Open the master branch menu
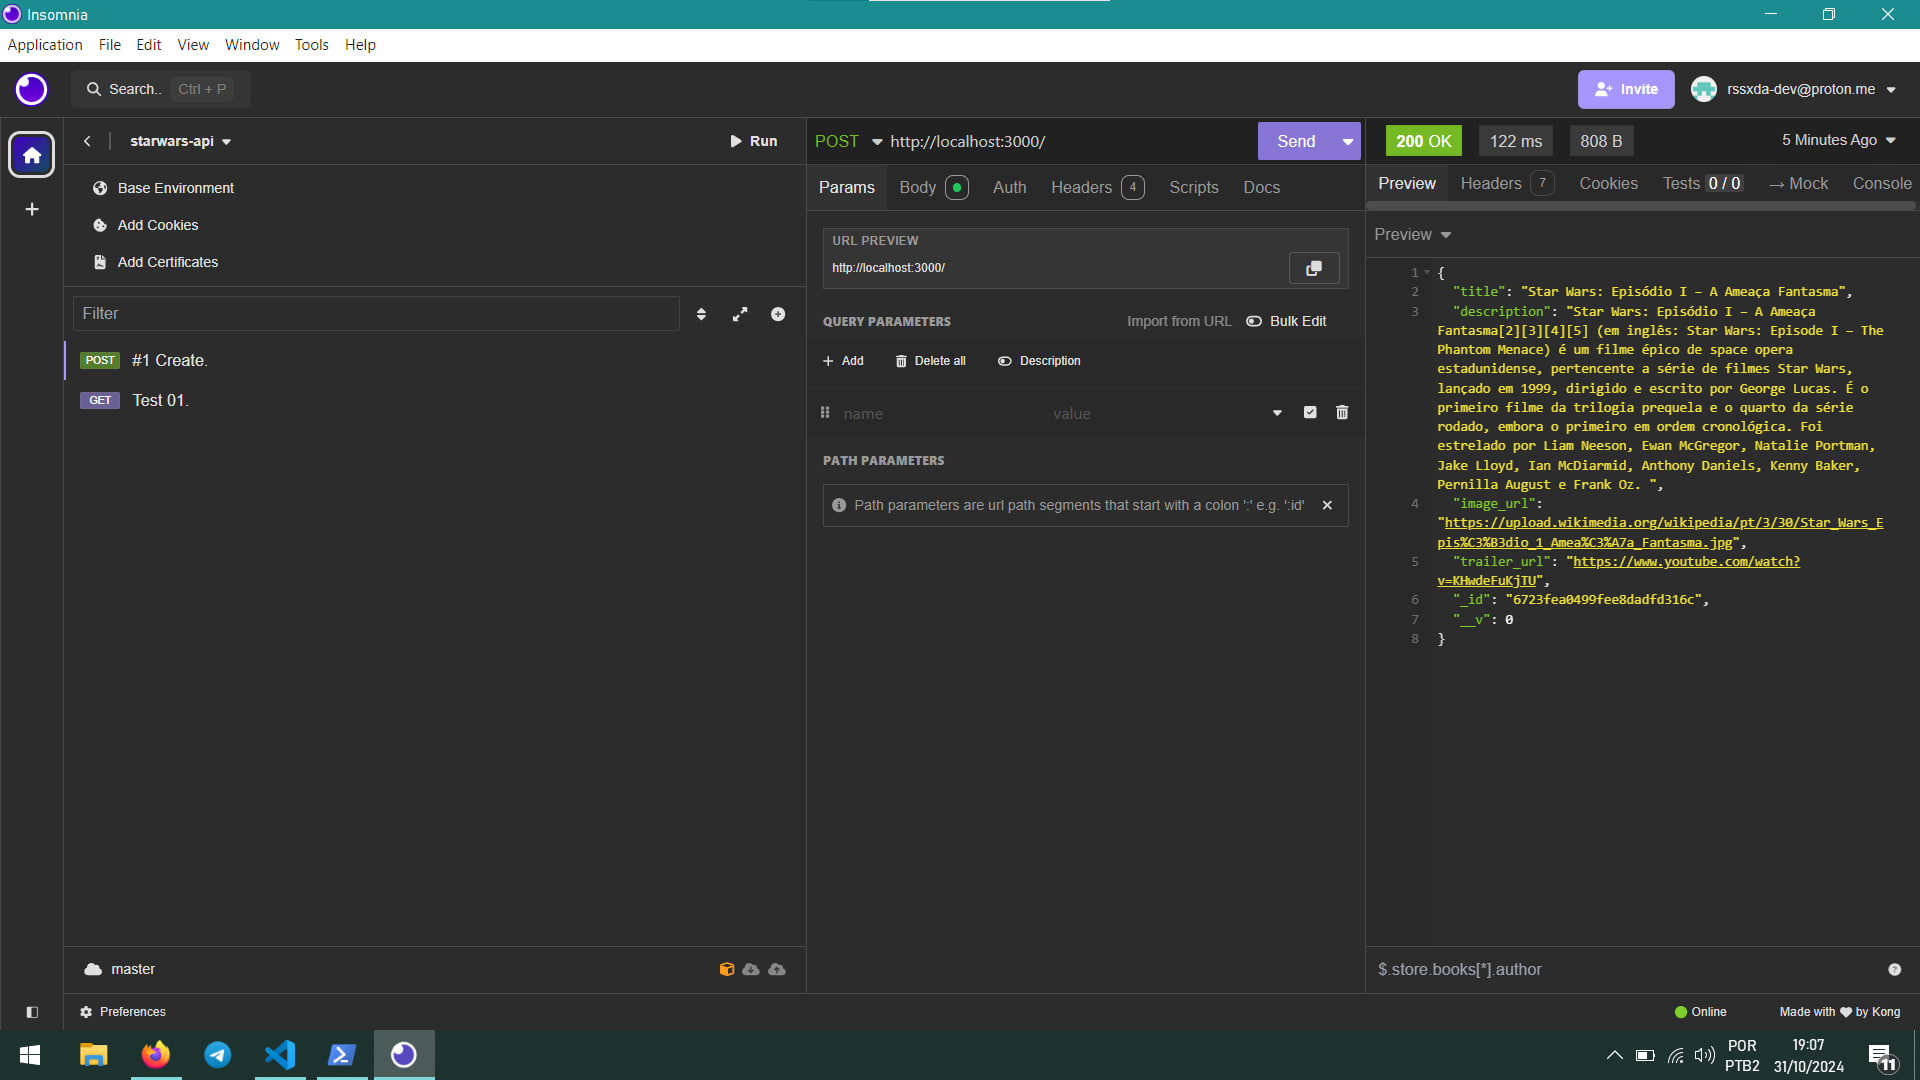Viewport: 1920px width, 1080px height. click(x=120, y=969)
